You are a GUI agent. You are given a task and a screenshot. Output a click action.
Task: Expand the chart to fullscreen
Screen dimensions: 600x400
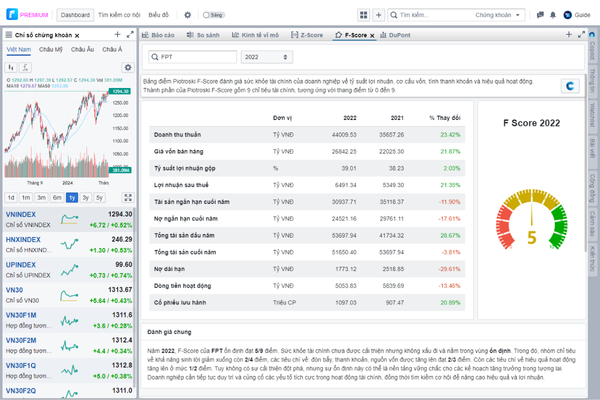pos(128,198)
